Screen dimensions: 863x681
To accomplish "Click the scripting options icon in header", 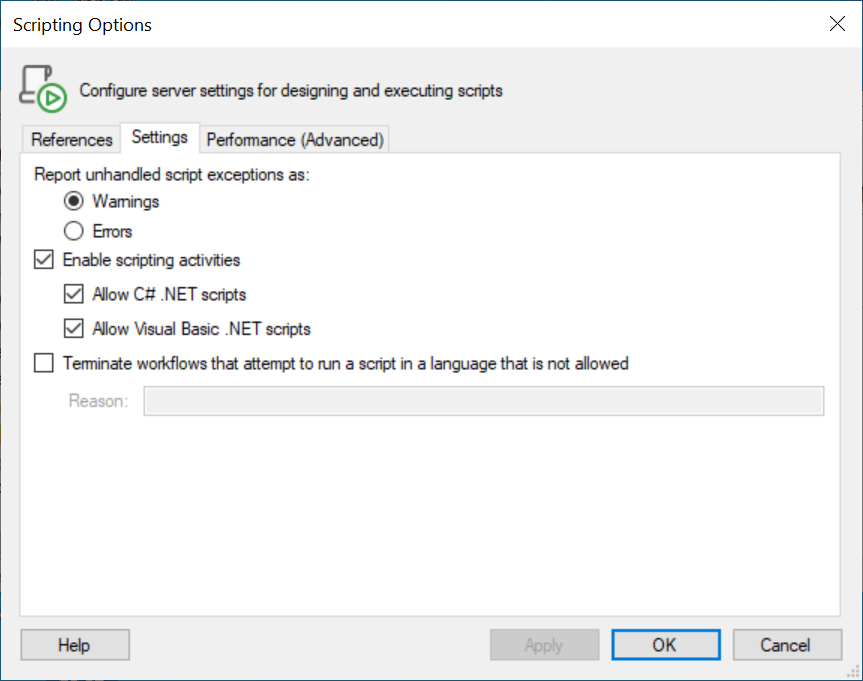I will [43, 89].
